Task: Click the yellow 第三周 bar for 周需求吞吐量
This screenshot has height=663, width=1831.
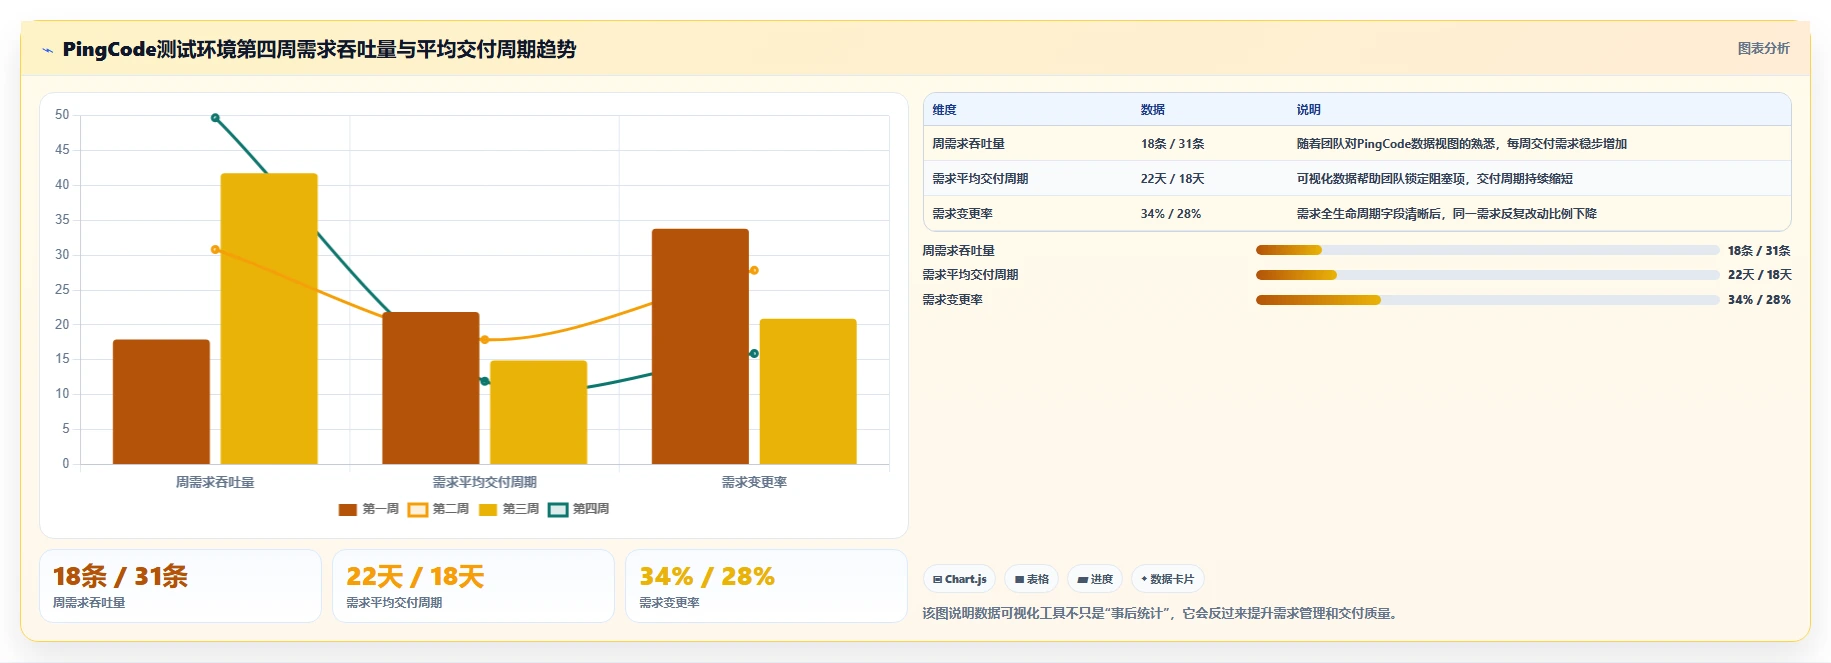Action: pos(269,319)
